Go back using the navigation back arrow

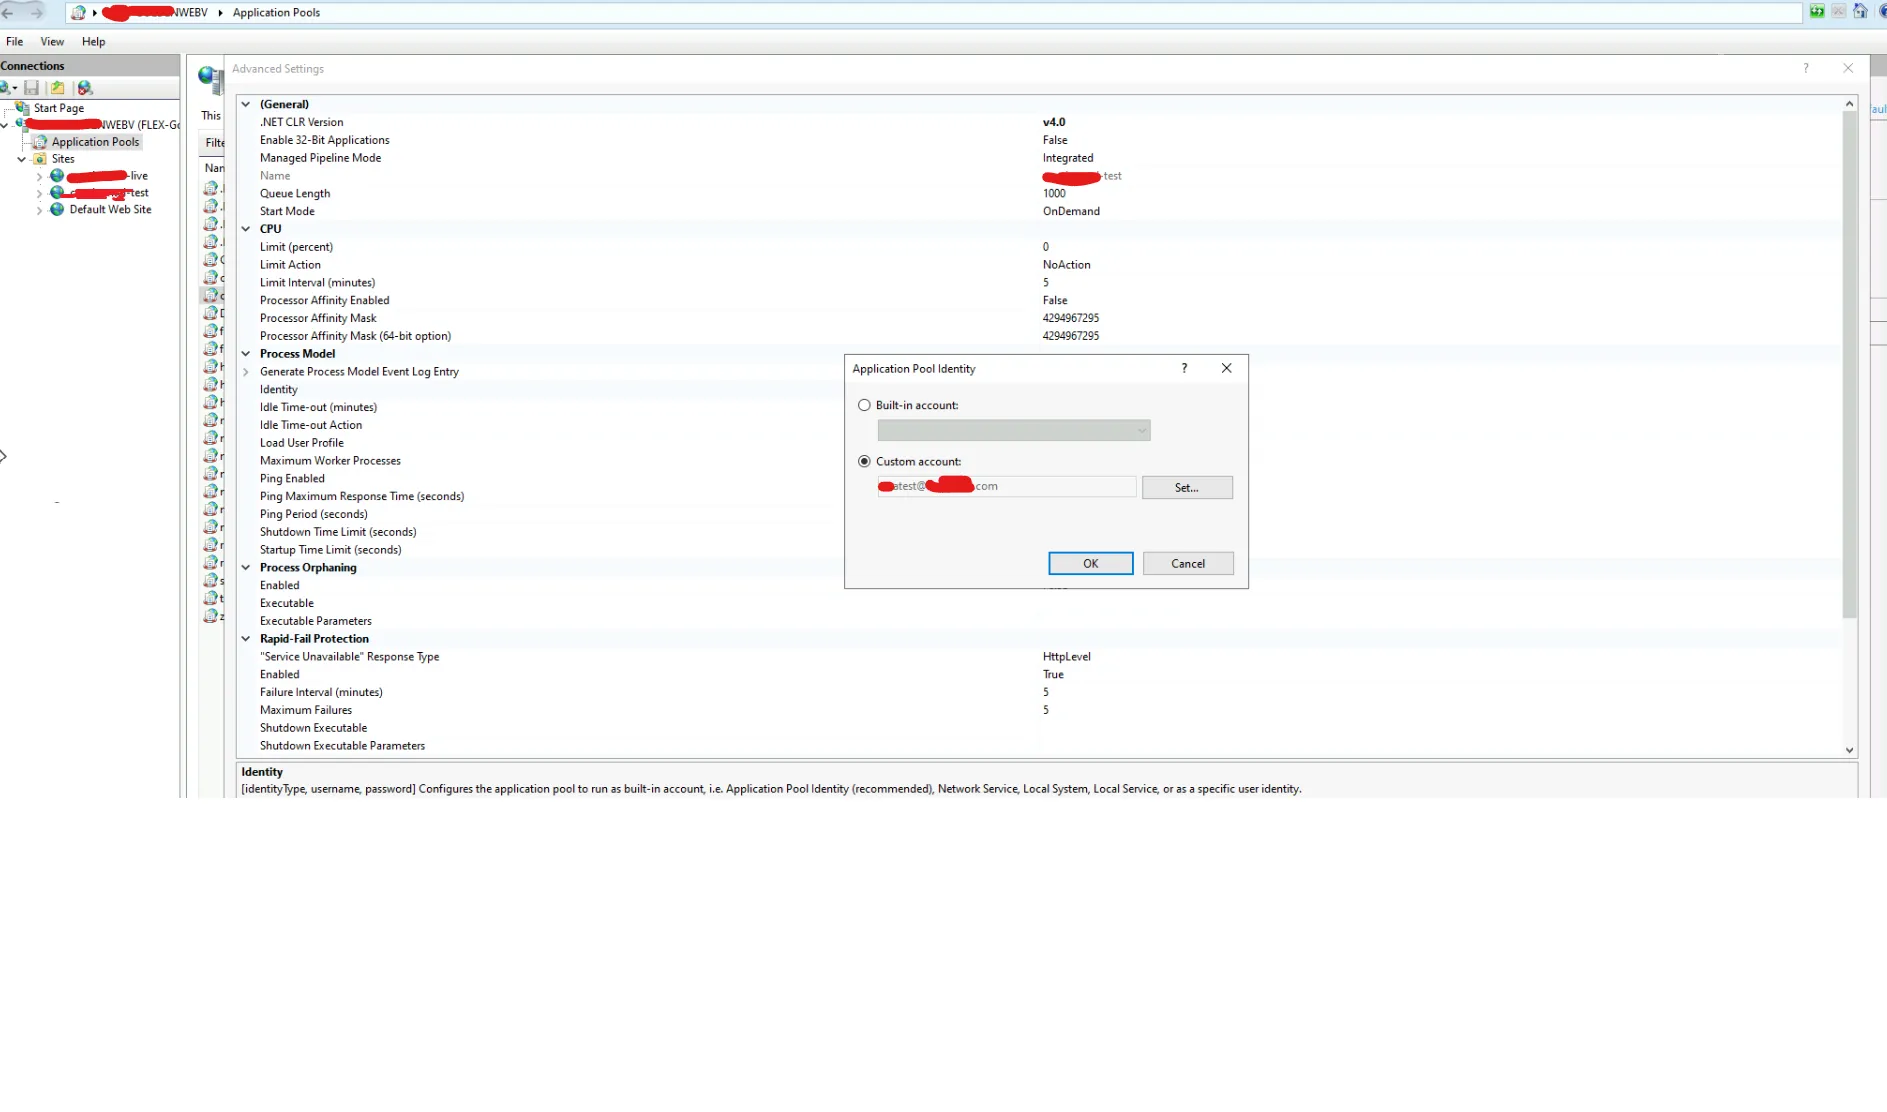[8, 12]
